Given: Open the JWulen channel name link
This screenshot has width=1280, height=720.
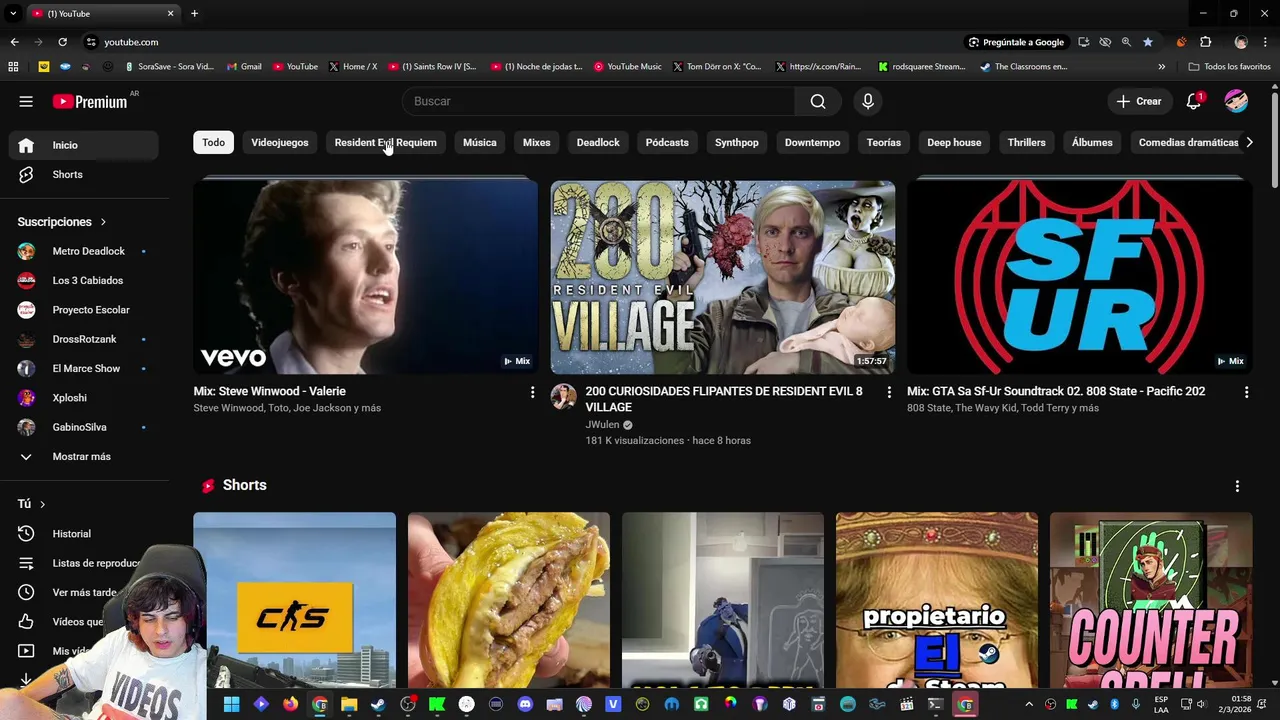Looking at the screenshot, I should (x=602, y=425).
